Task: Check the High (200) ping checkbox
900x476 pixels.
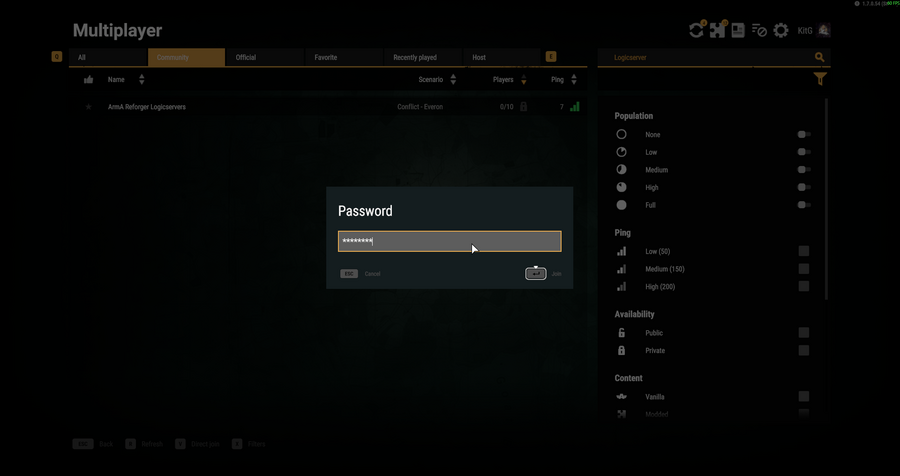Action: coord(804,286)
